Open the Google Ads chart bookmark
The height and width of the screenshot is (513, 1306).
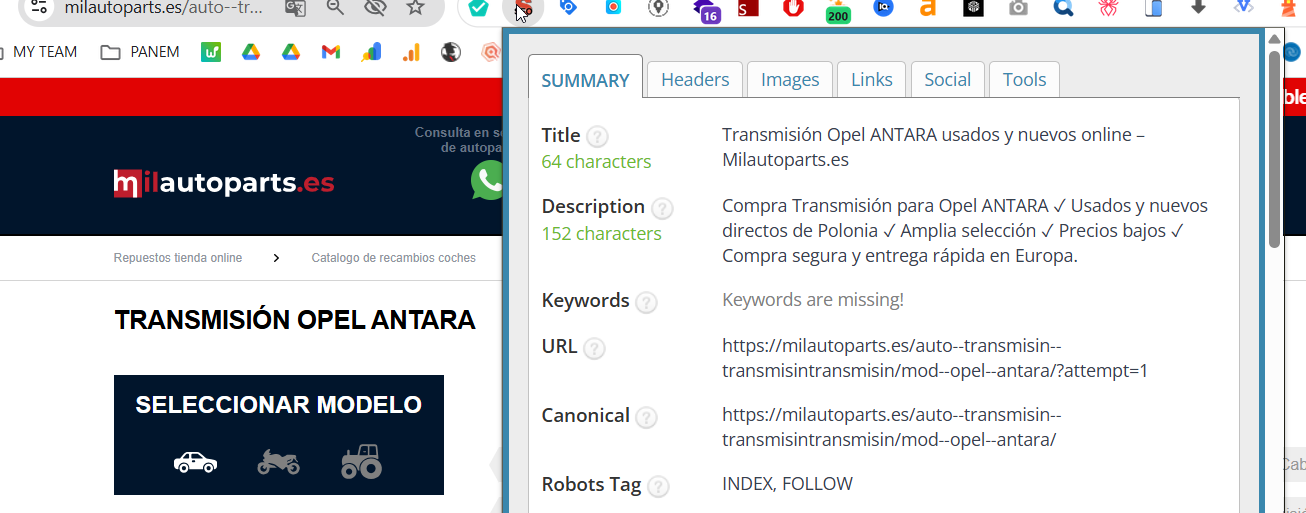(371, 52)
